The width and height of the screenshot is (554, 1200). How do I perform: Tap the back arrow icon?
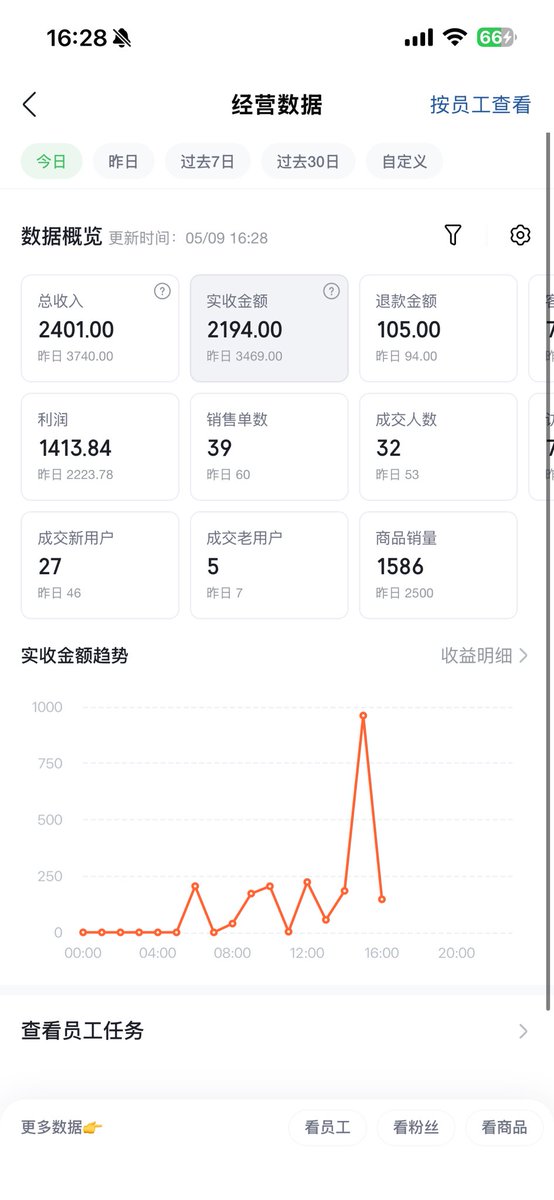[30, 104]
